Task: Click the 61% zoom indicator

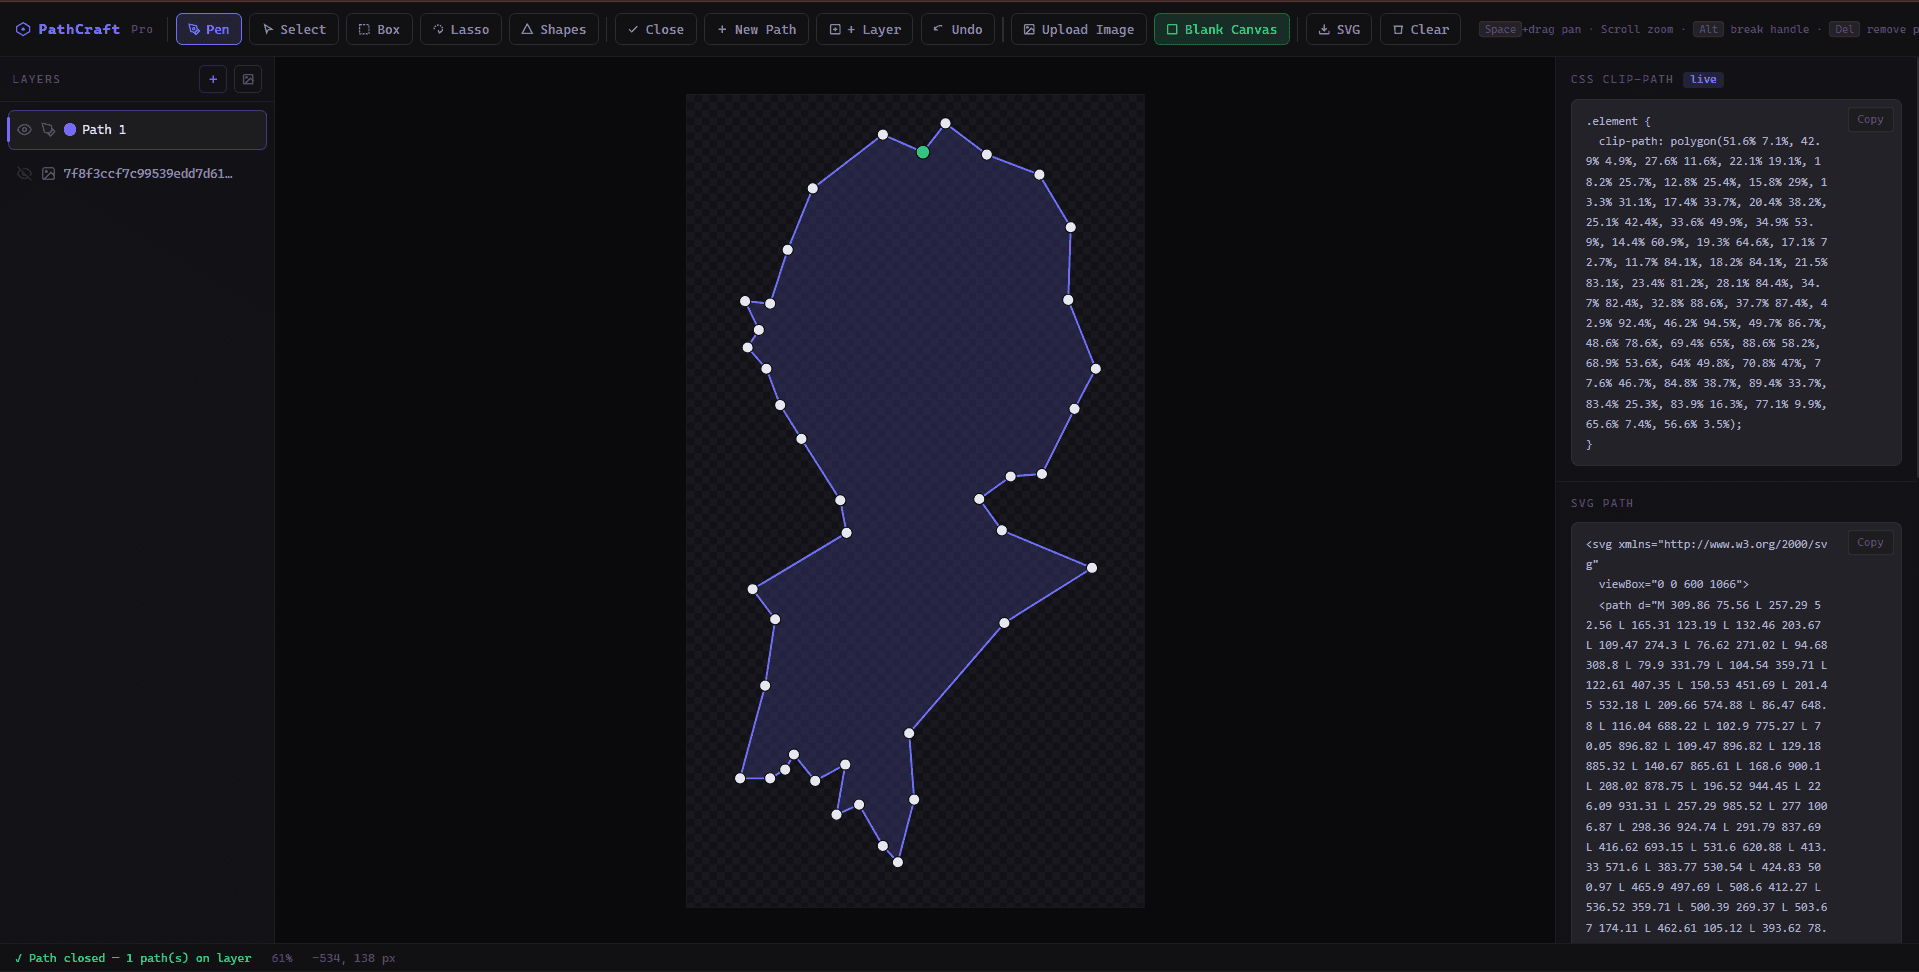Action: tap(282, 958)
